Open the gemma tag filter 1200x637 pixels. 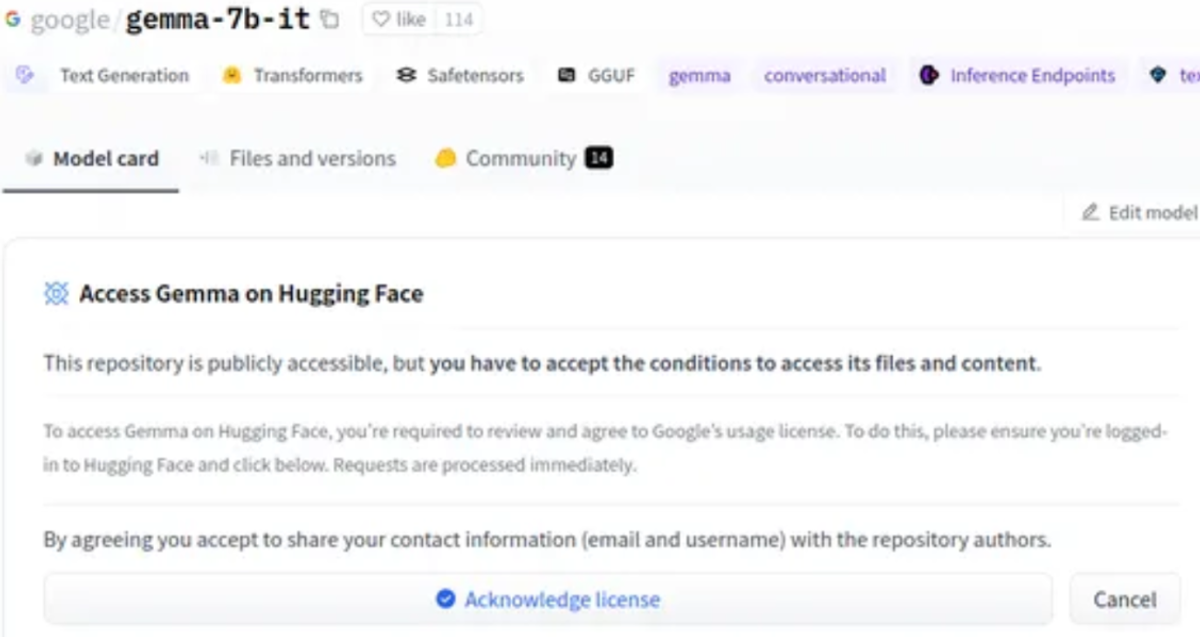click(698, 75)
